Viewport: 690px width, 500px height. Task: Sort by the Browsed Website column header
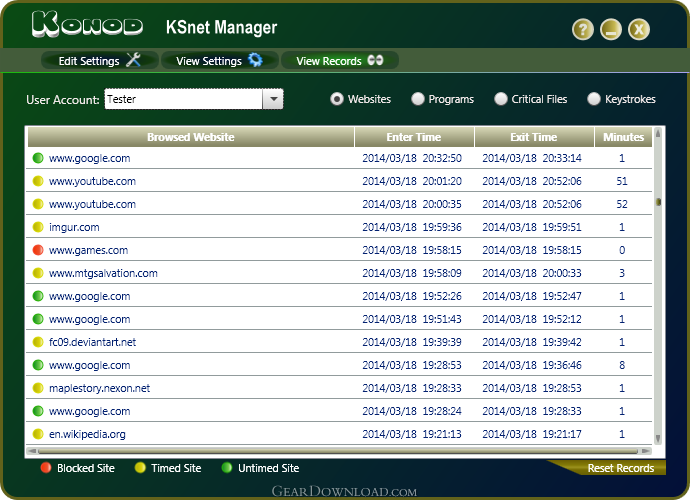pyautogui.click(x=191, y=137)
